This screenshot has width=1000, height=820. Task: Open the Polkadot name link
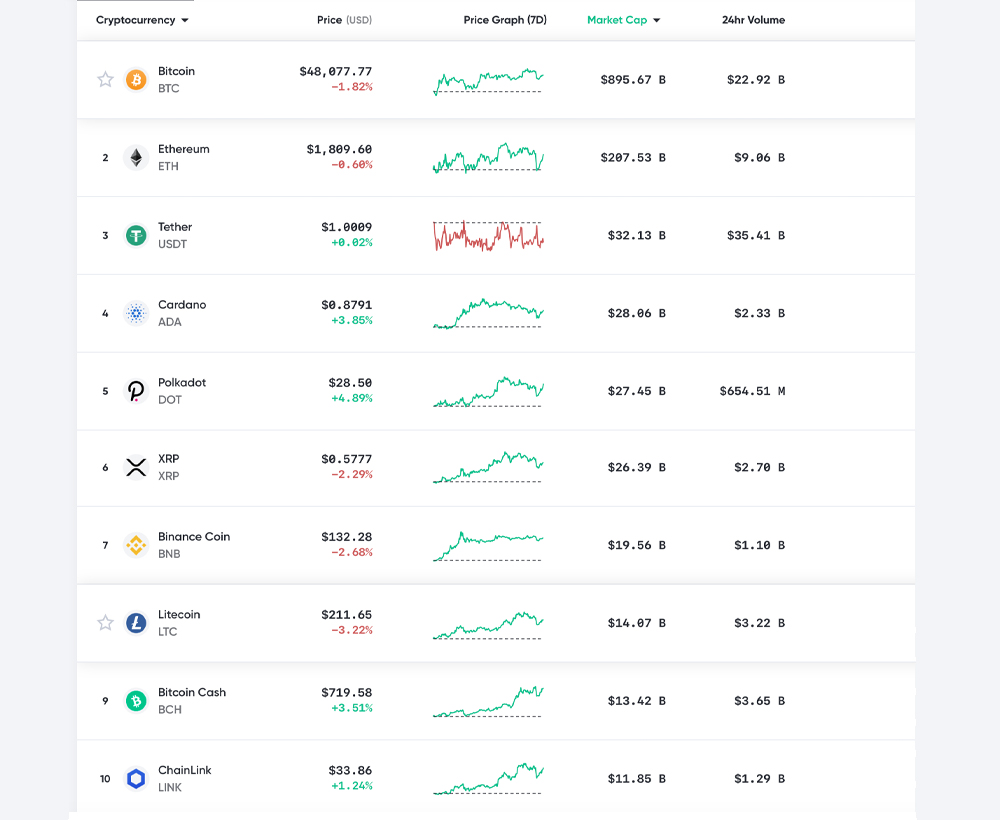click(182, 382)
